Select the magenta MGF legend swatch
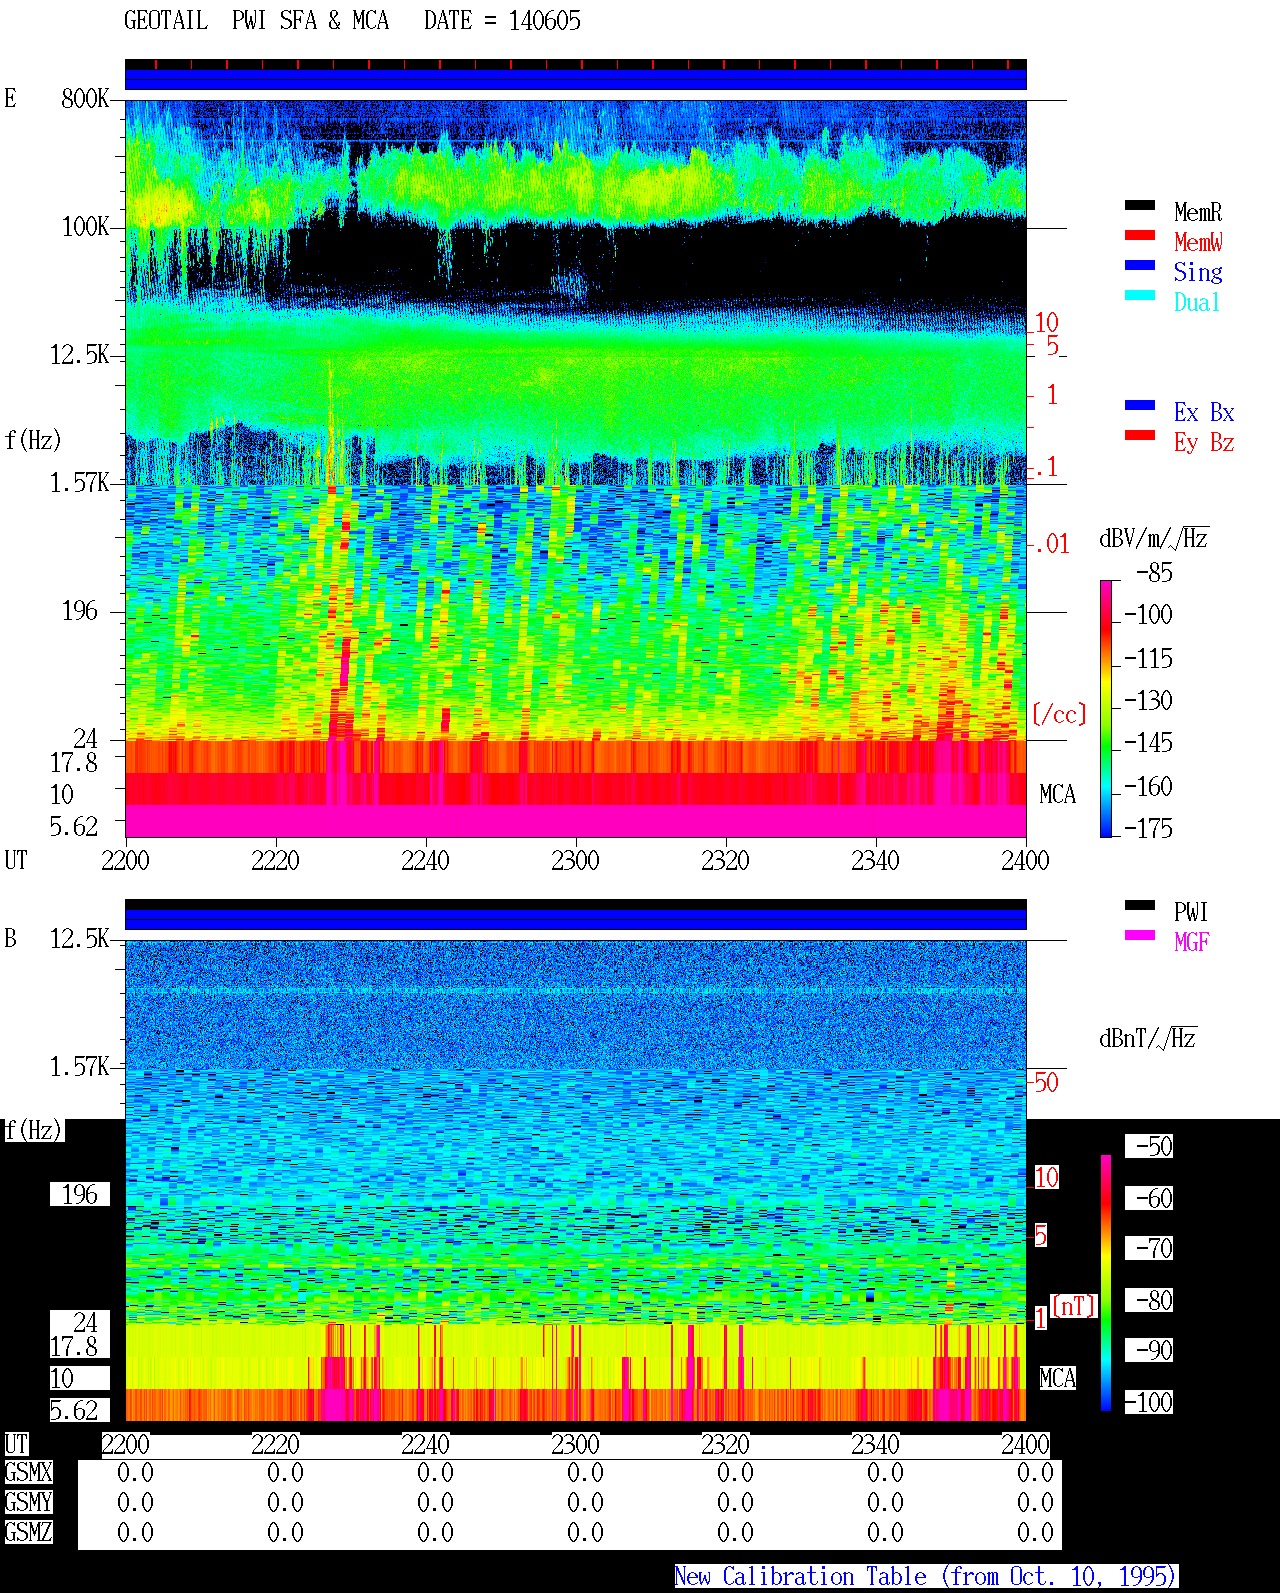The height and width of the screenshot is (1593, 1280). [1140, 936]
